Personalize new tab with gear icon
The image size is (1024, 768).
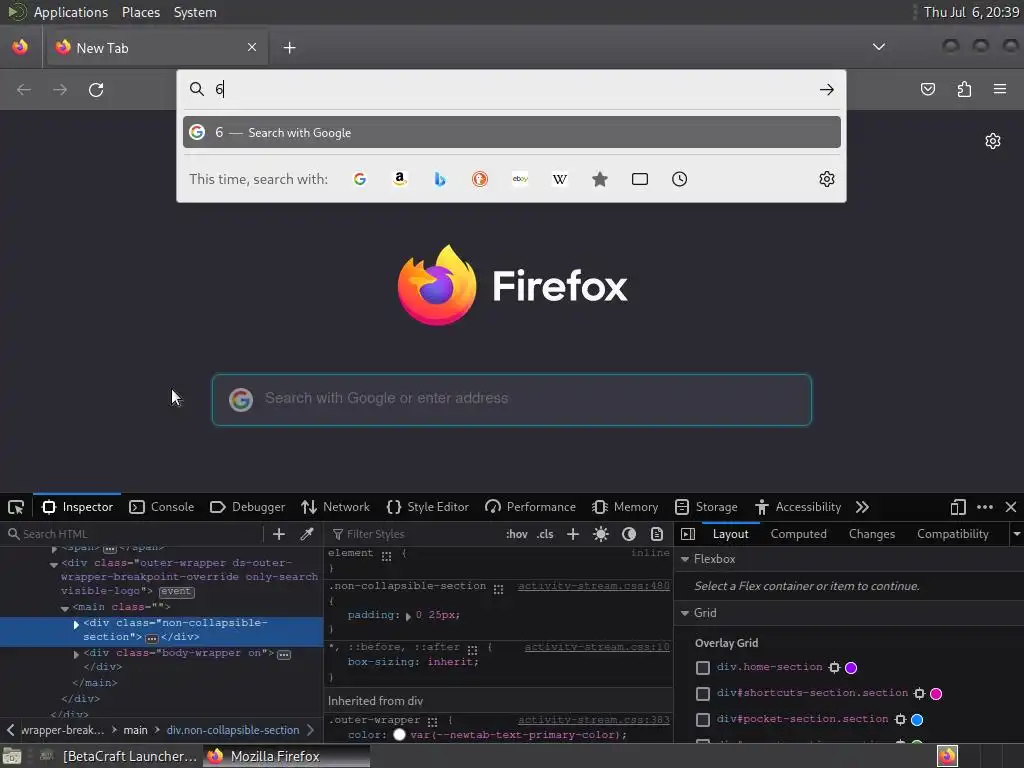(993, 141)
